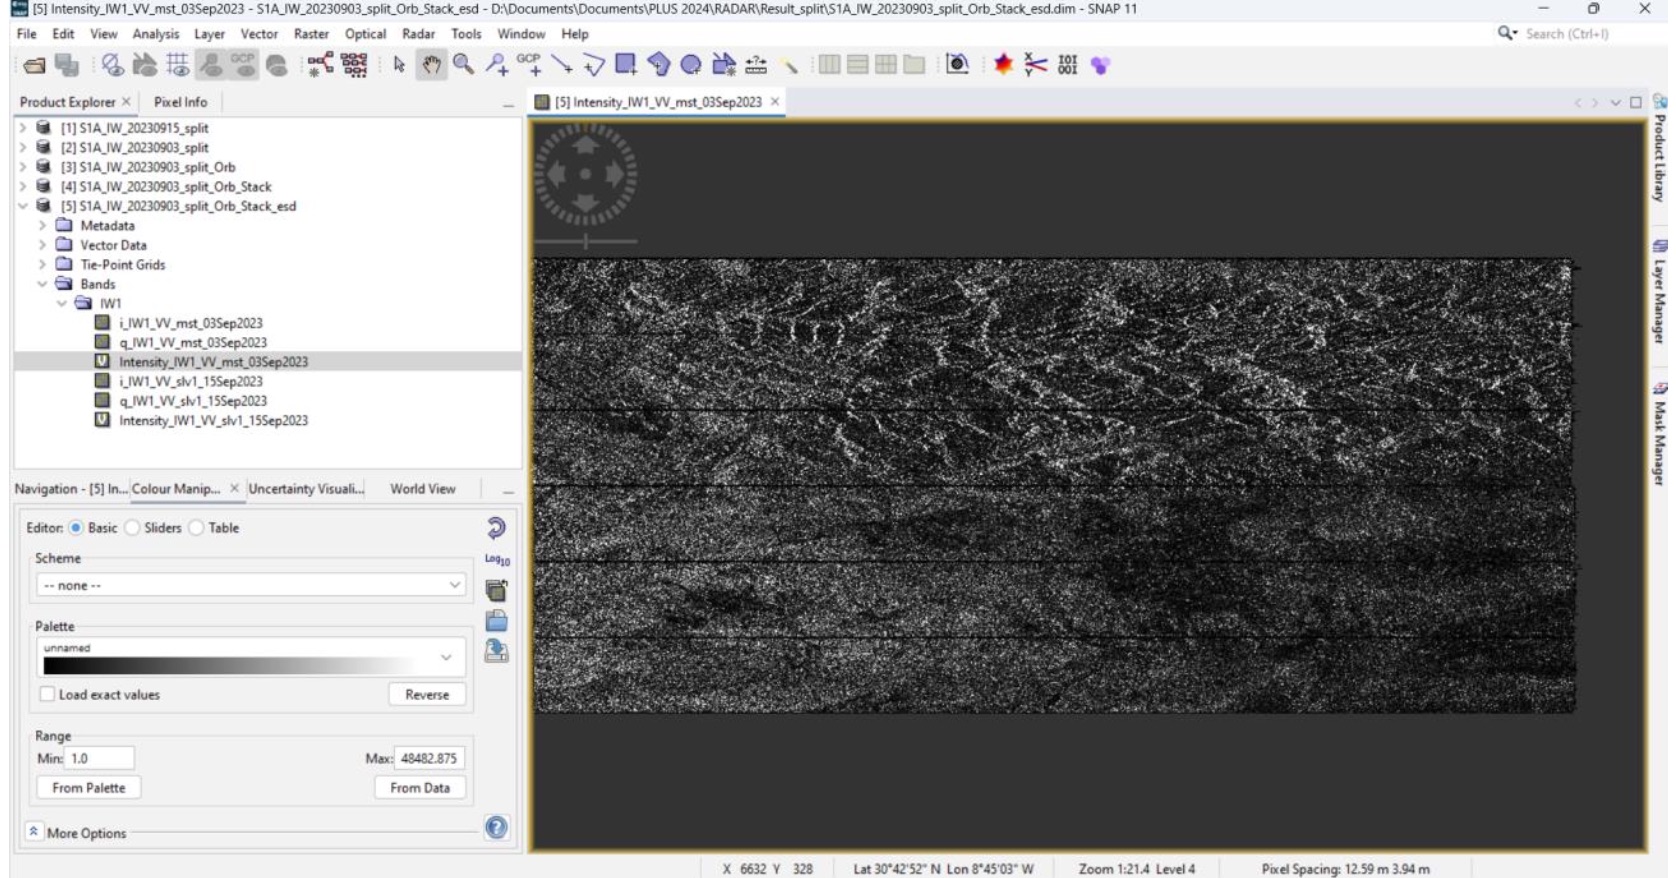Click the From Palette button
Screen dimensions: 1676x878
coord(89,788)
